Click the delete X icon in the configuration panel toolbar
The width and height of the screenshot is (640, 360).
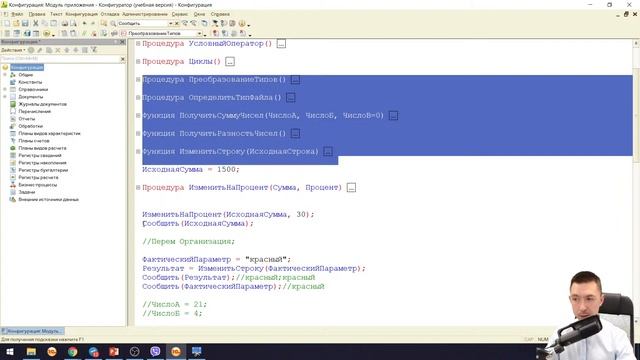58,50
